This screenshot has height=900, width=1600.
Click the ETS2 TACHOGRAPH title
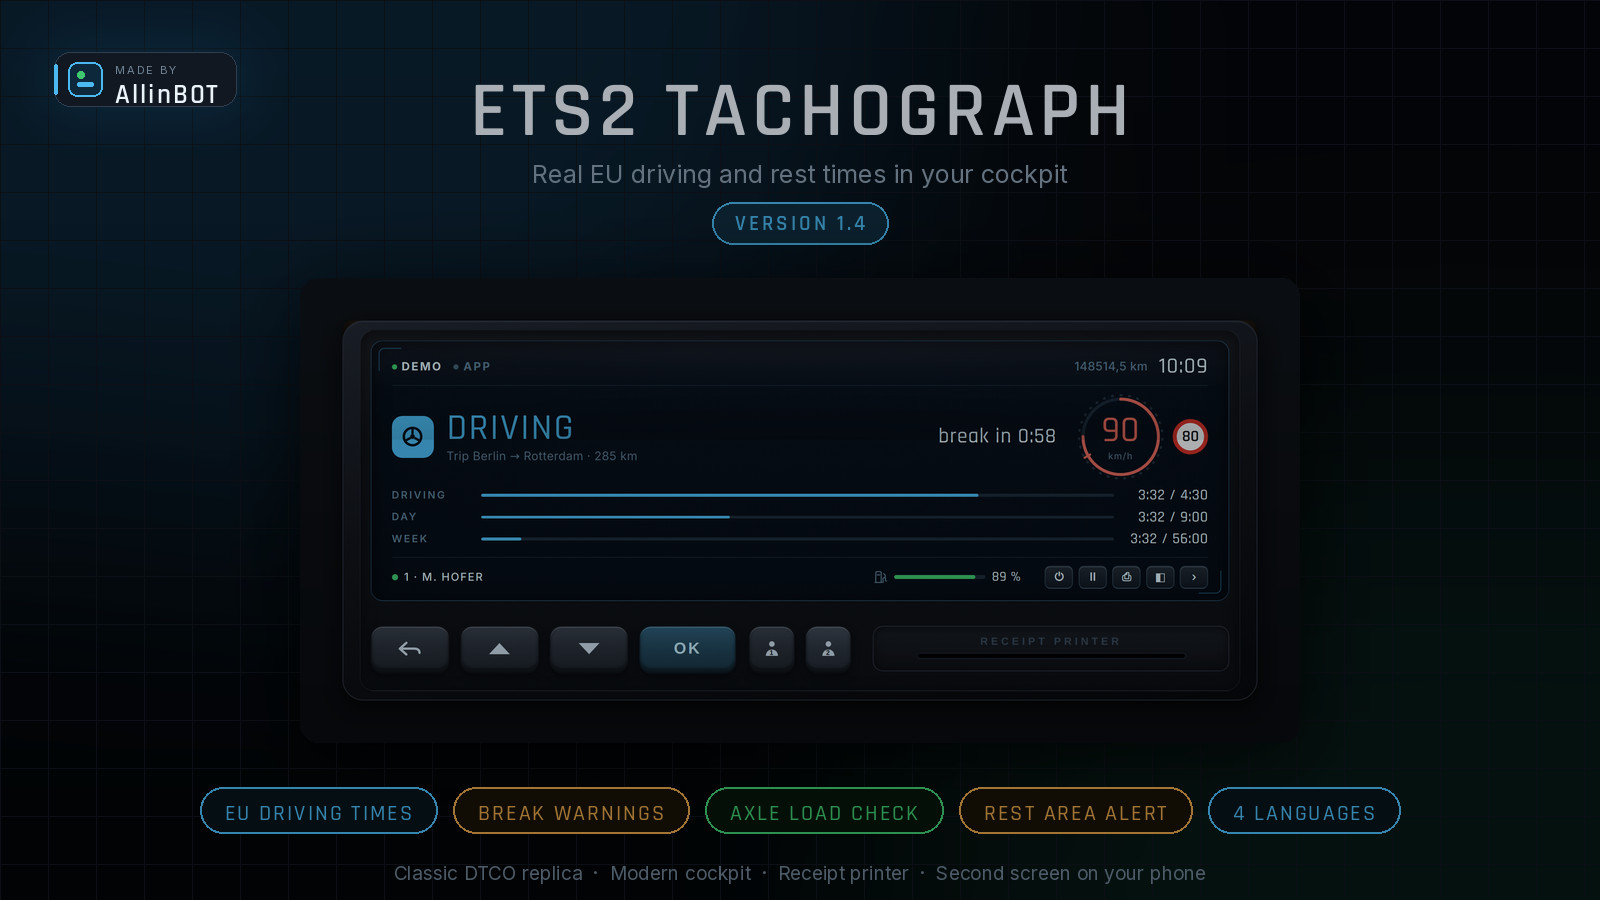(801, 111)
